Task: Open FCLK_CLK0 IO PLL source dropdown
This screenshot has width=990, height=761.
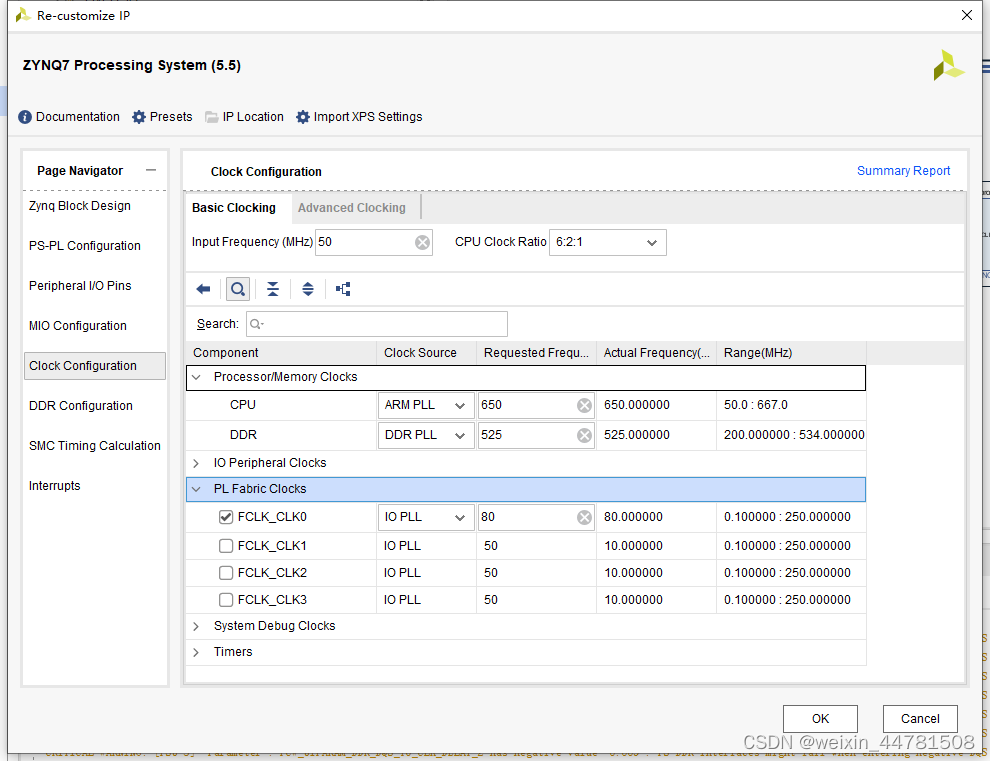Action: [426, 518]
